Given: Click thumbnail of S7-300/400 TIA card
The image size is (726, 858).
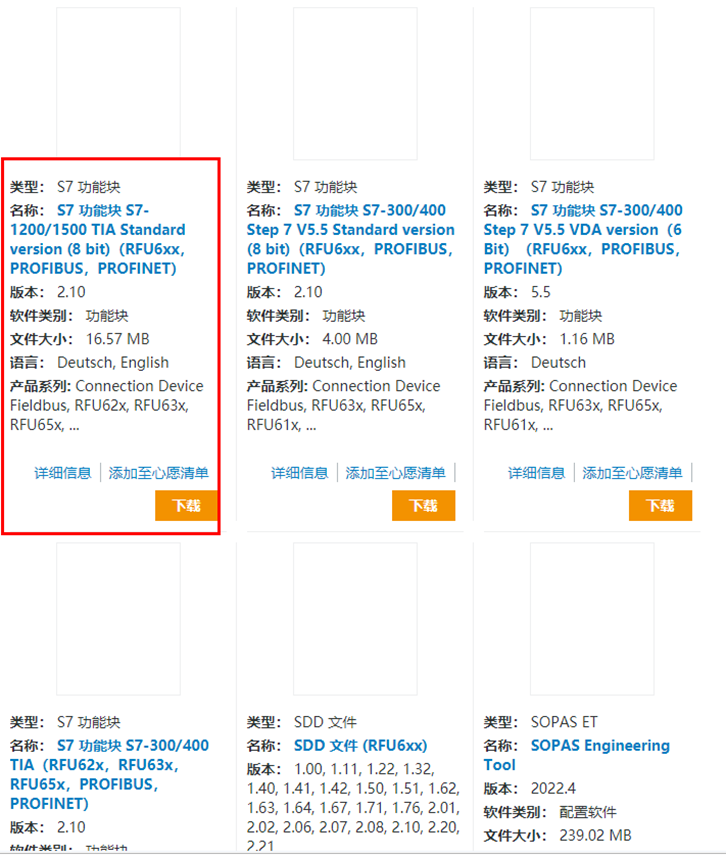Looking at the screenshot, I should click(x=118, y=619).
